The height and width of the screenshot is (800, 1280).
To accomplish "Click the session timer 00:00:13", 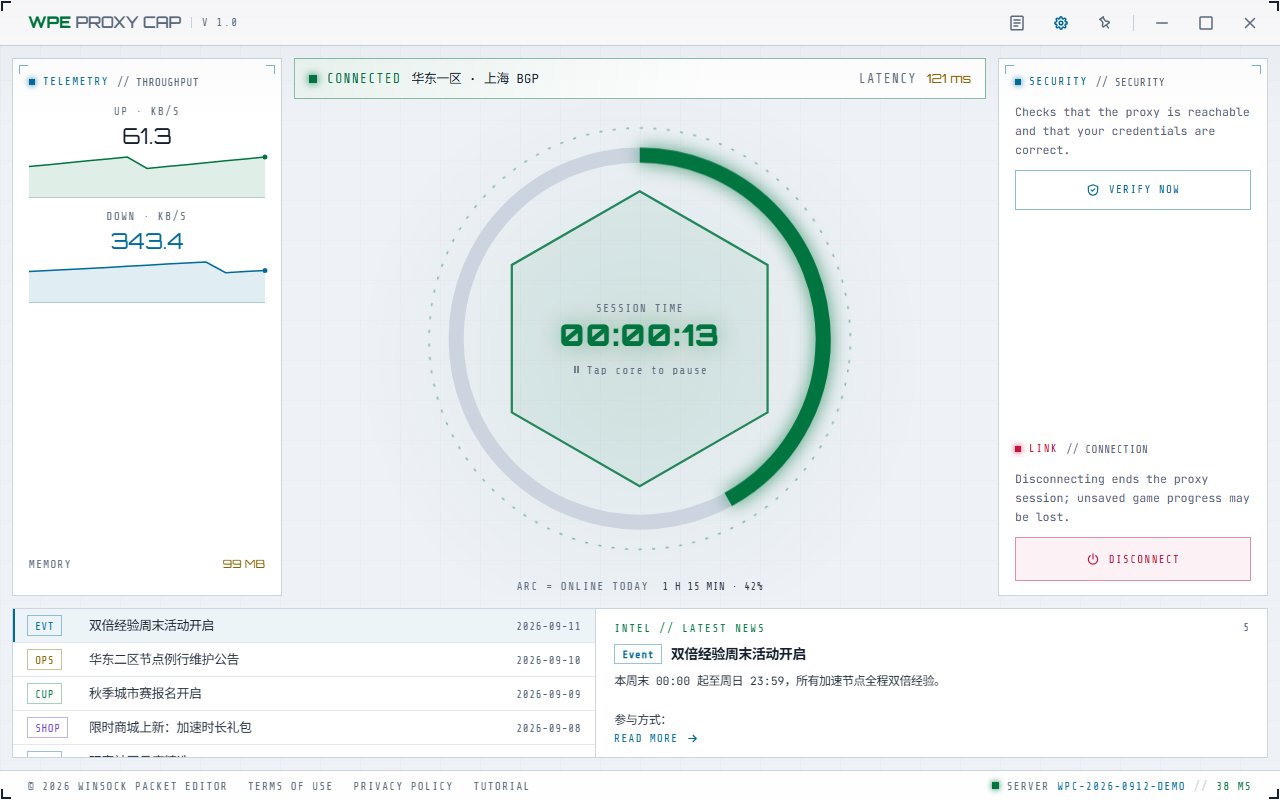I will tap(639, 336).
